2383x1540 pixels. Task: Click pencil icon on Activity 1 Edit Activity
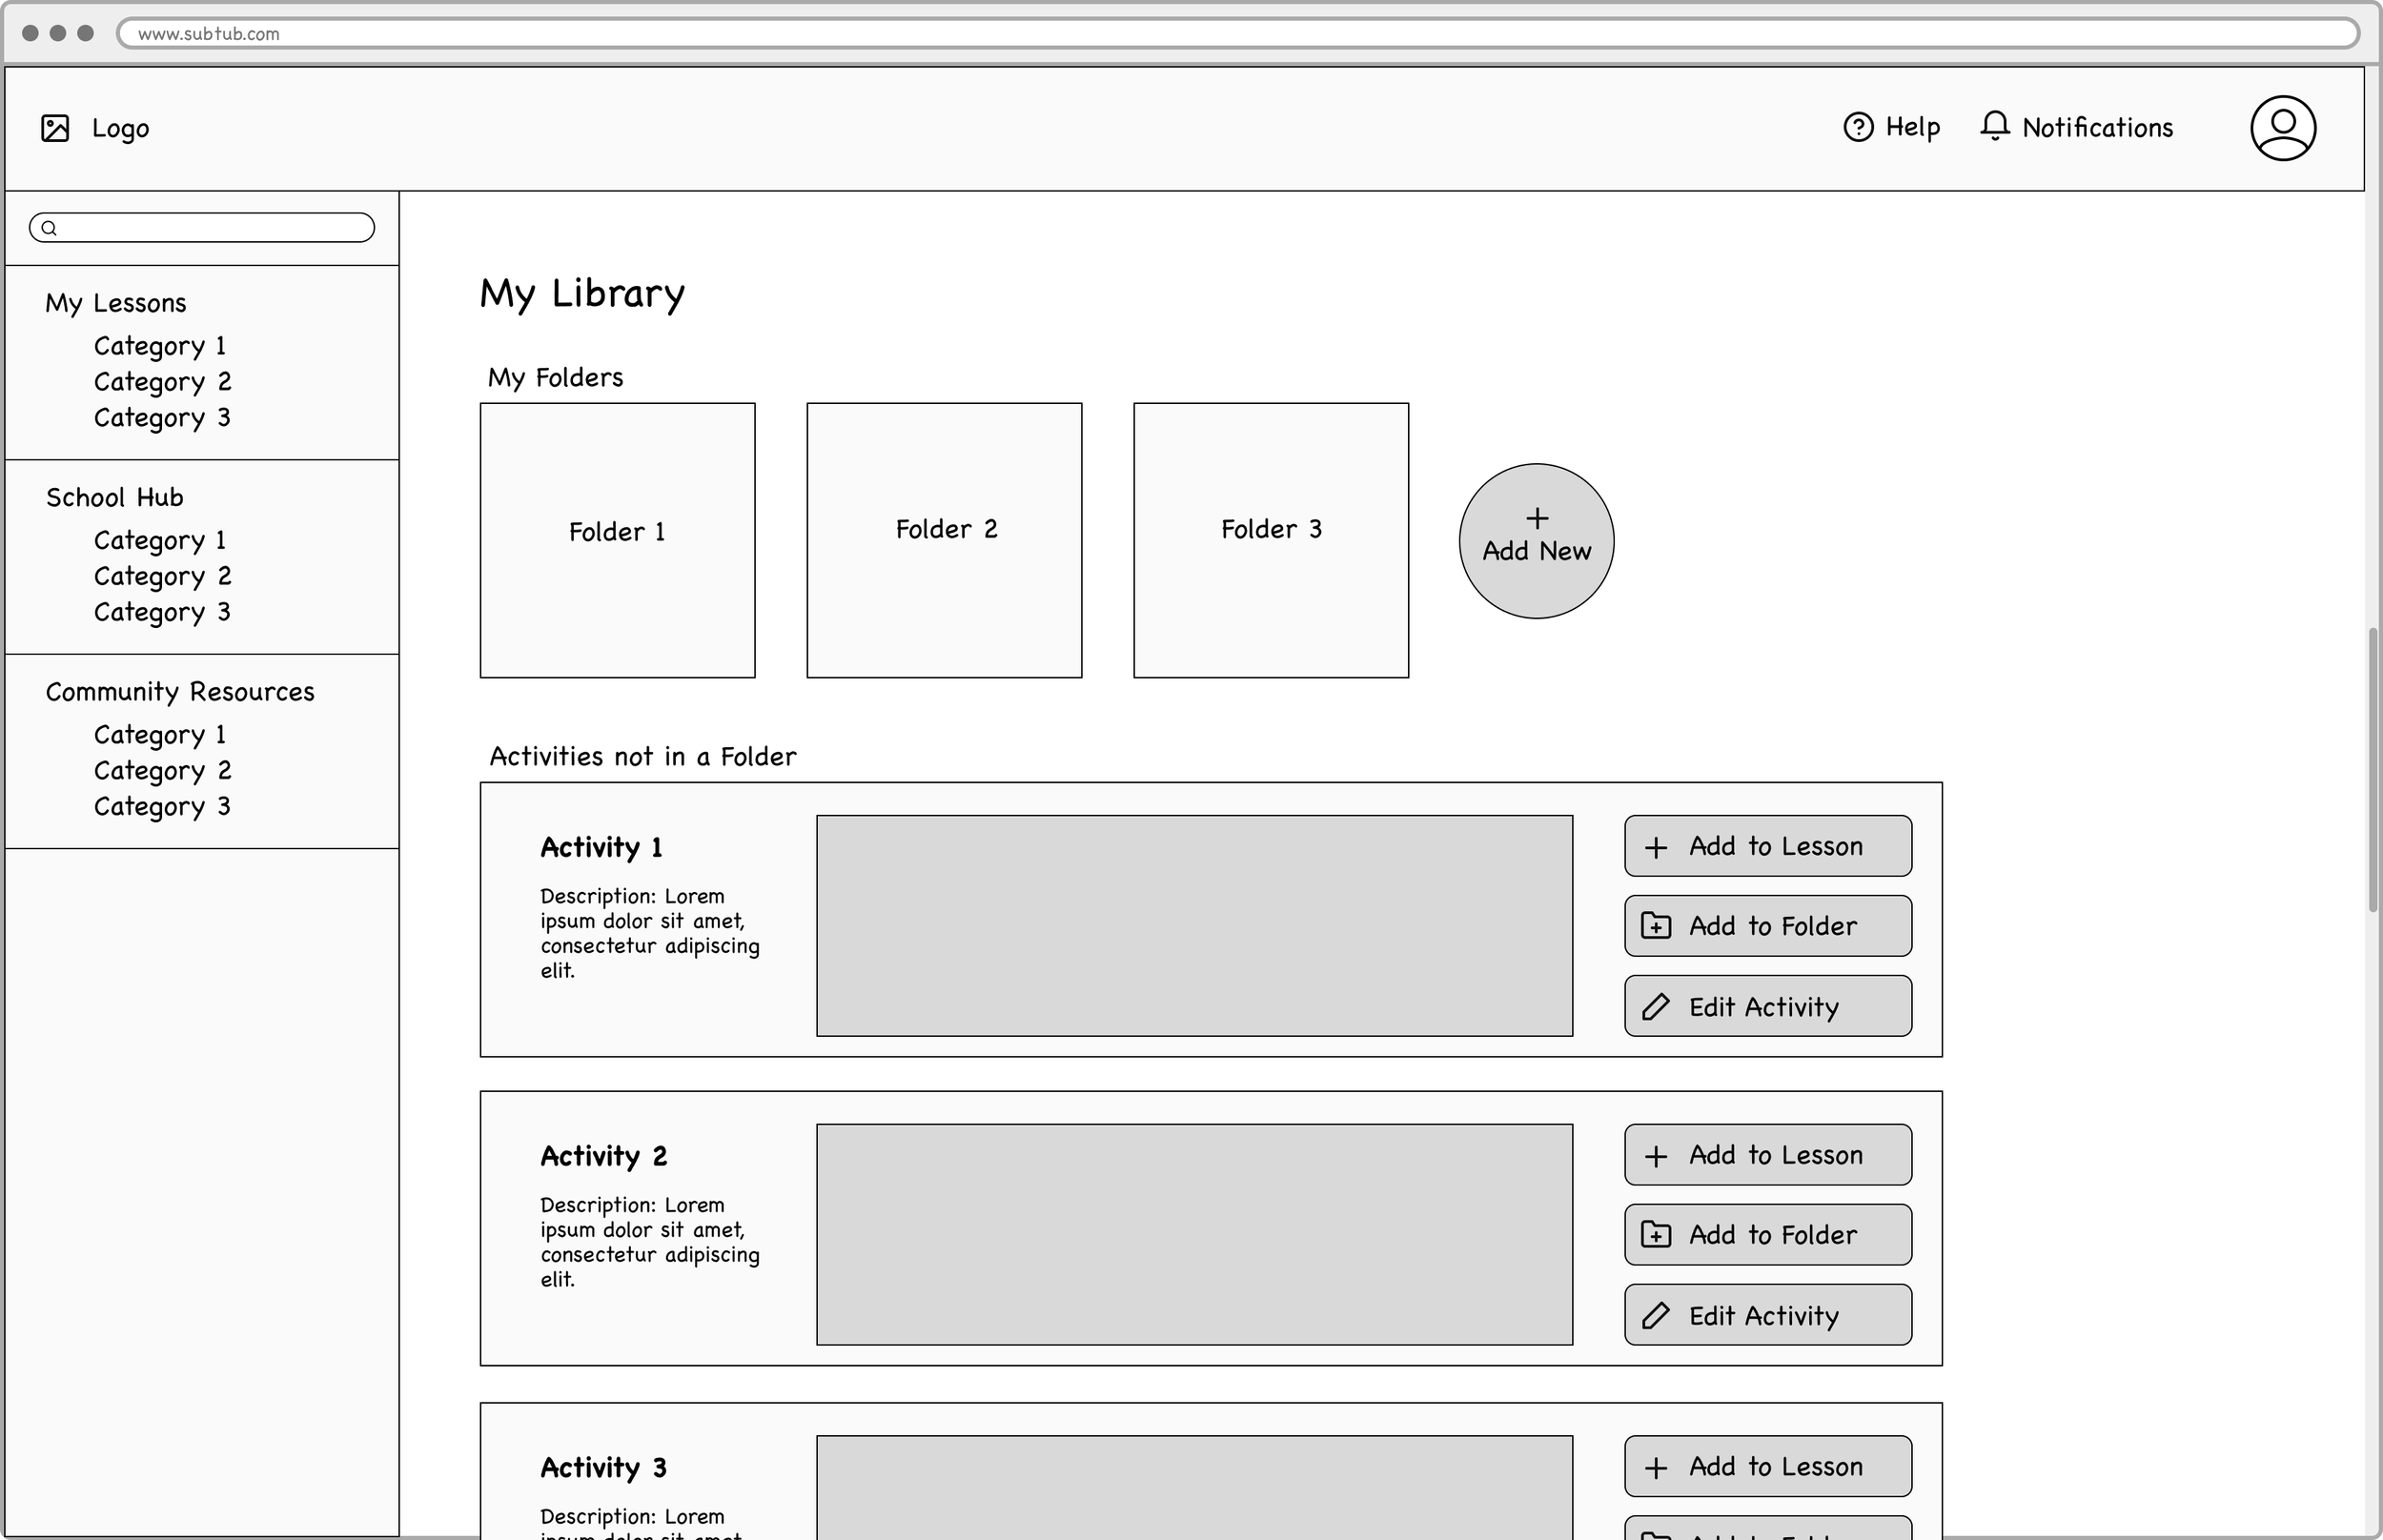[1656, 1007]
